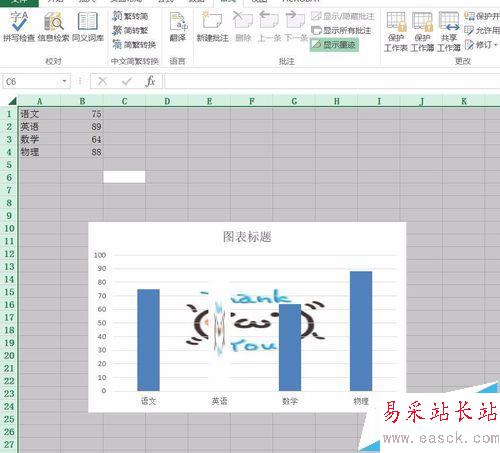The image size is (500, 453).
Task: Select row 27 header
Action: coord(9,444)
